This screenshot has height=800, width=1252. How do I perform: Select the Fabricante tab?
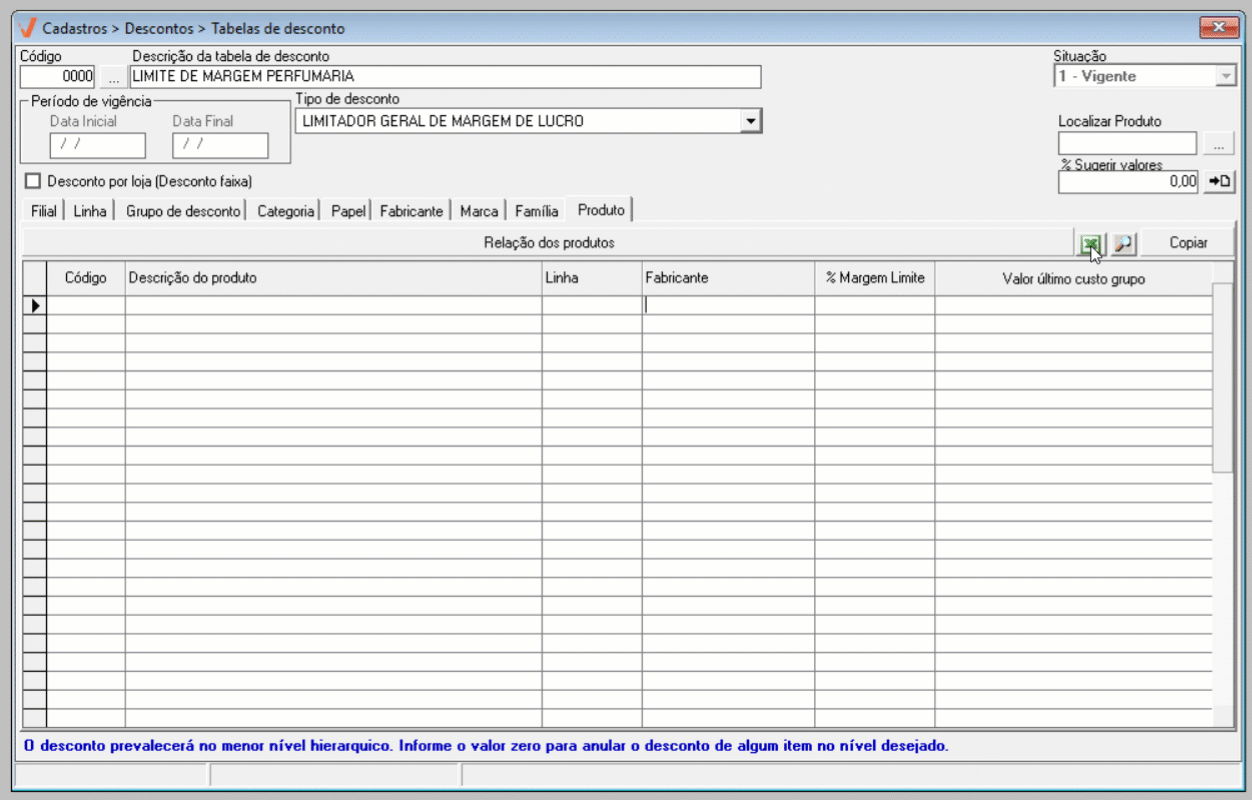(x=411, y=211)
